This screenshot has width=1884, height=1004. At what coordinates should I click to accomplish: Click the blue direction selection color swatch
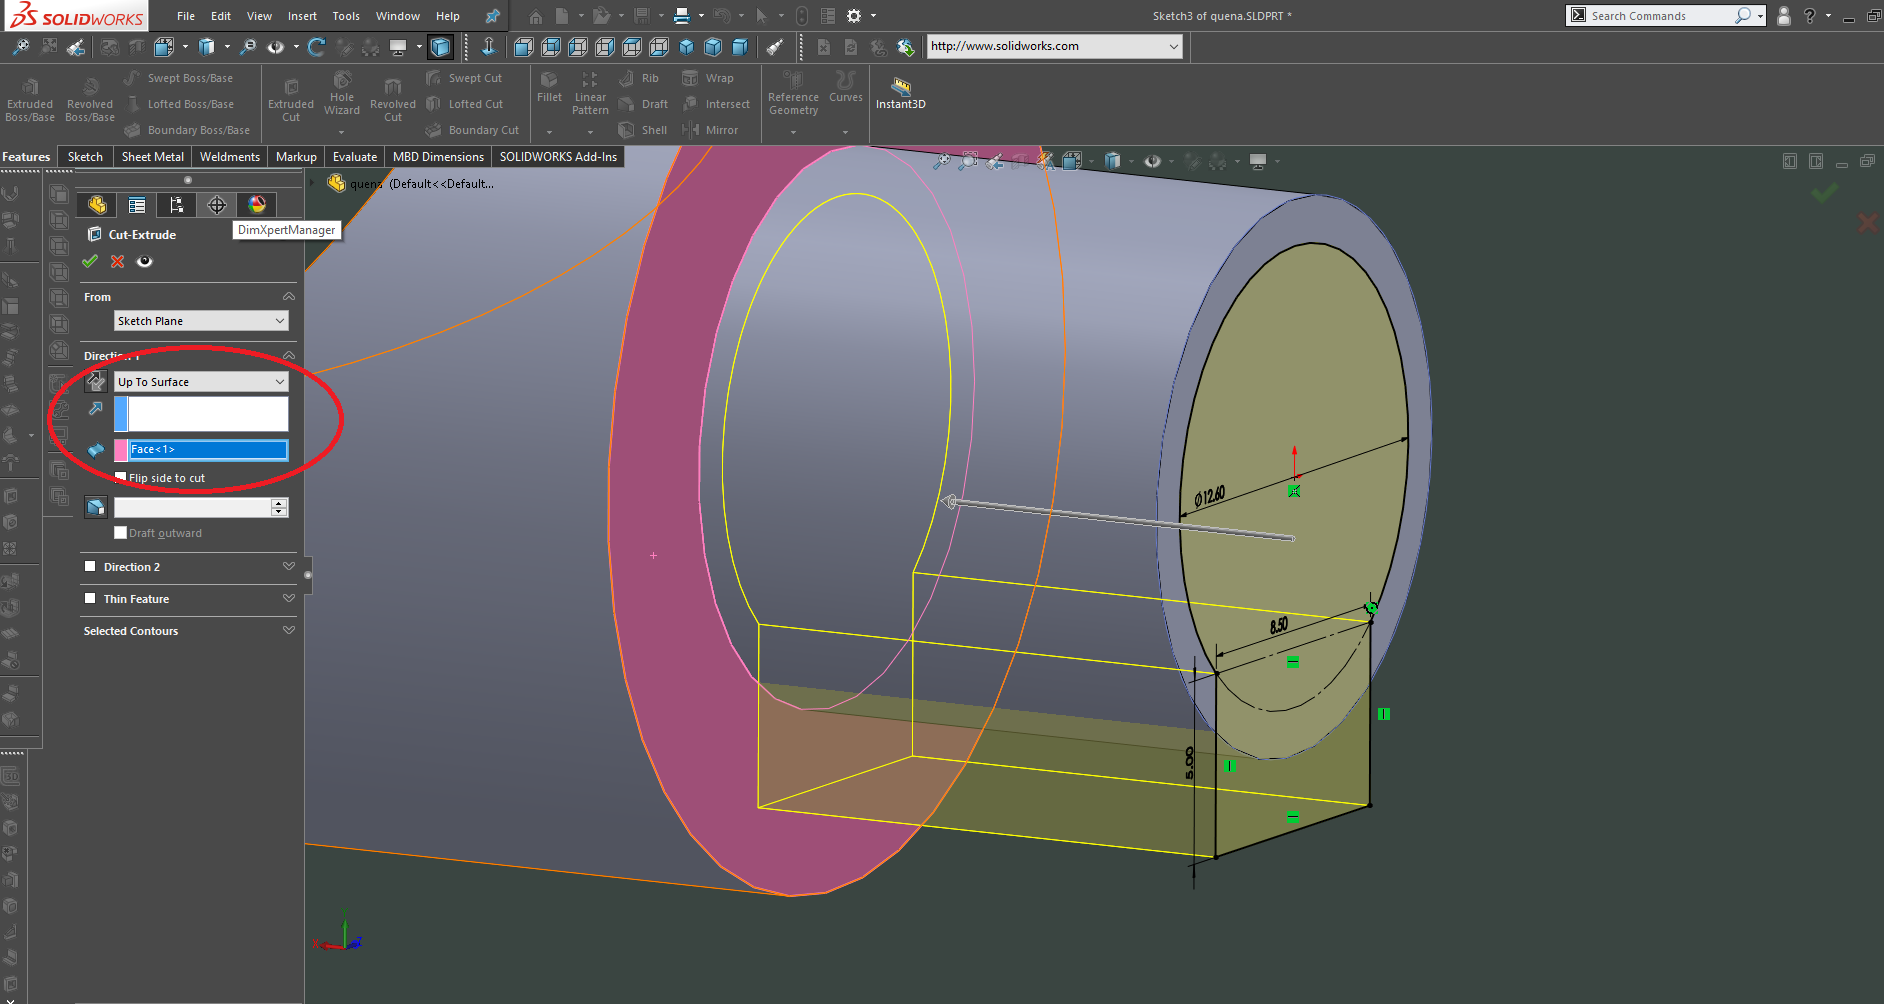[121, 414]
